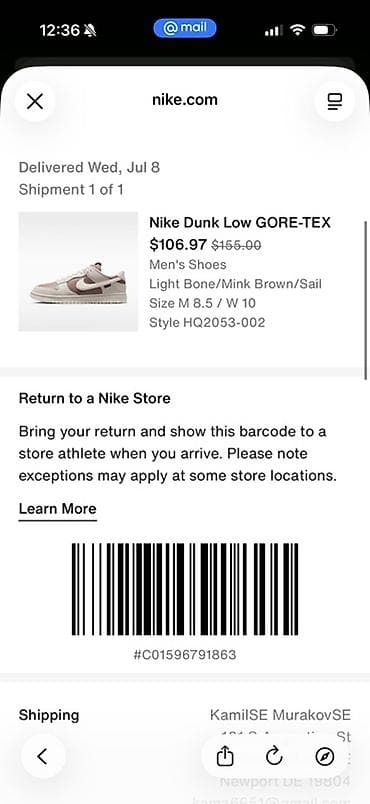This screenshot has height=804, width=370.
Task: Tap the battery indicator
Action: coord(324,30)
